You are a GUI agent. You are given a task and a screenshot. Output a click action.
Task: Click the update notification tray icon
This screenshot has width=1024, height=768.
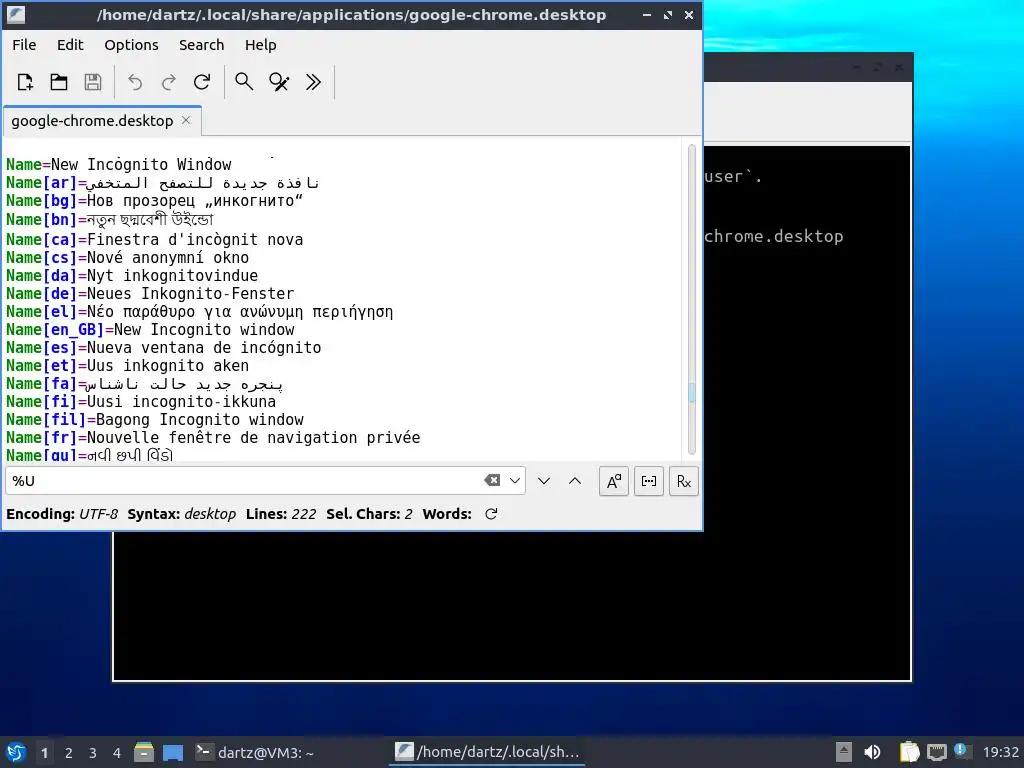tap(962, 751)
